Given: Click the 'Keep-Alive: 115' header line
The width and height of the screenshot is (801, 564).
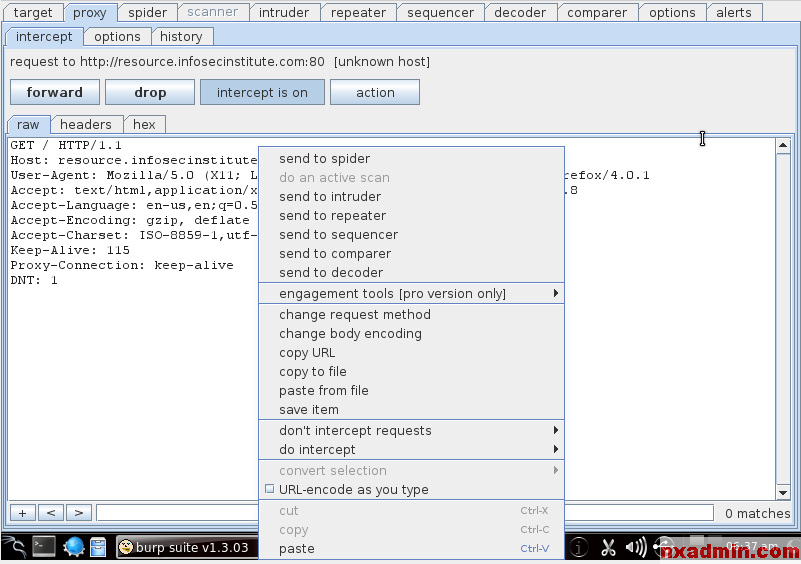Looking at the screenshot, I should click(x=70, y=250).
